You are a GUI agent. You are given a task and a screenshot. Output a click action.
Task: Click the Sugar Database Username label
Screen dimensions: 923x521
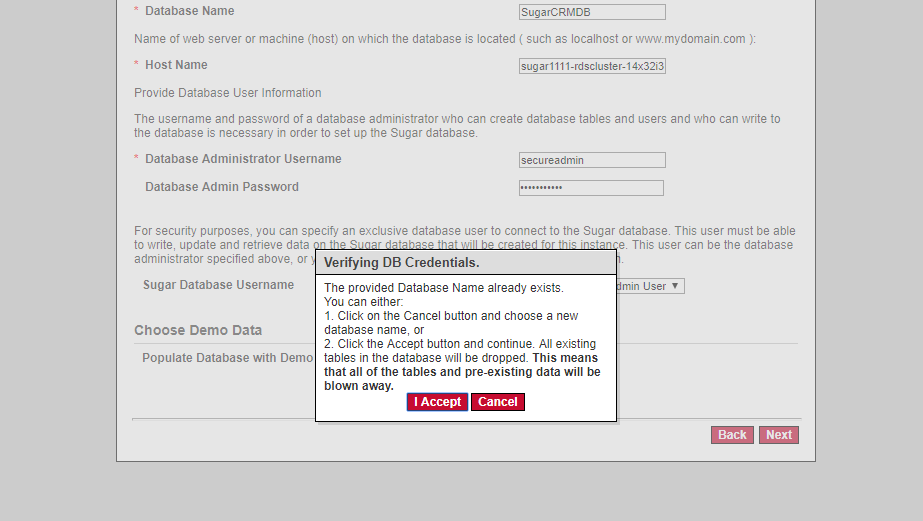point(218,285)
